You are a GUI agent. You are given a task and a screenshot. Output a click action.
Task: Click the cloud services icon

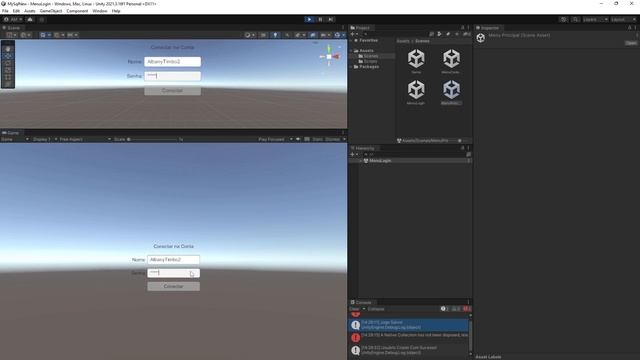coord(30,19)
